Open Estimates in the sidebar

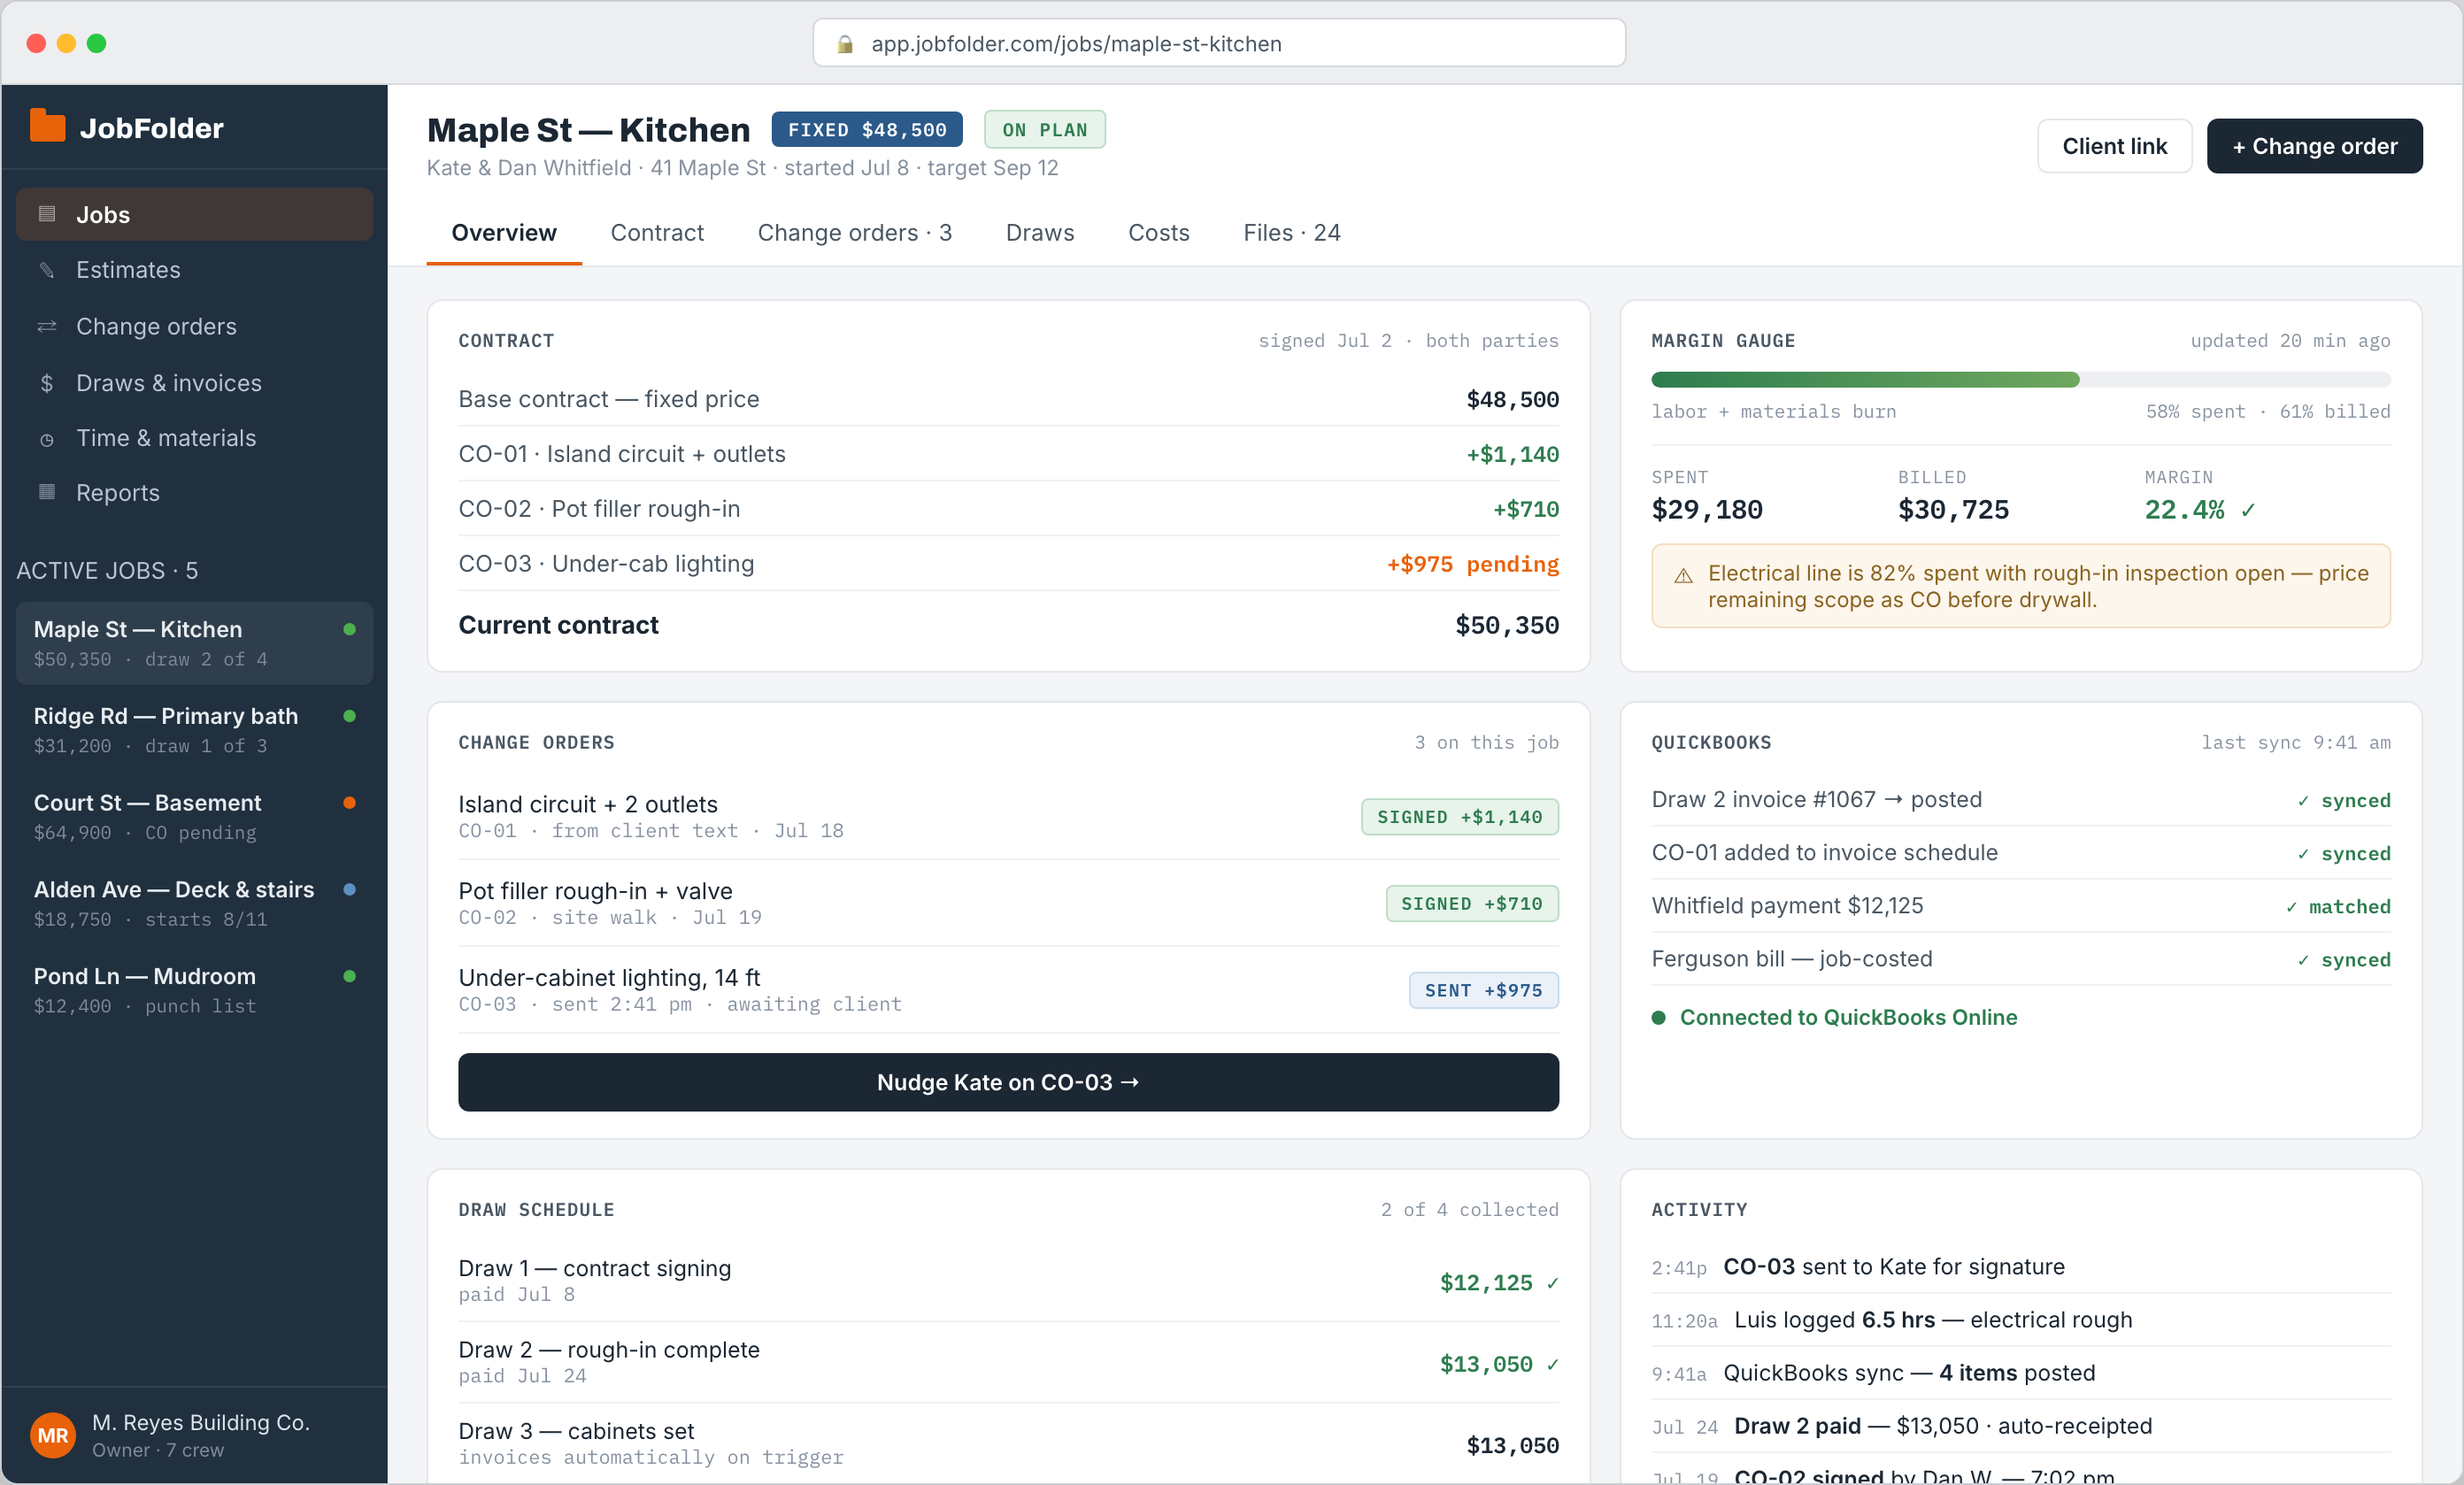pos(194,270)
